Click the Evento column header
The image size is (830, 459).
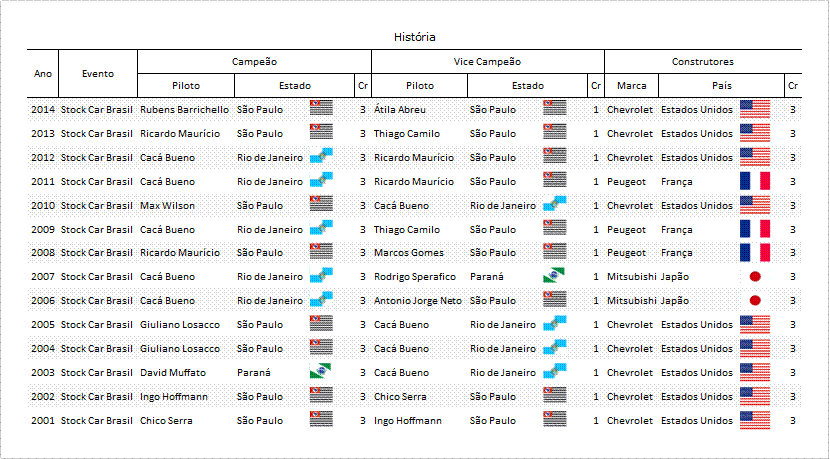(x=98, y=74)
